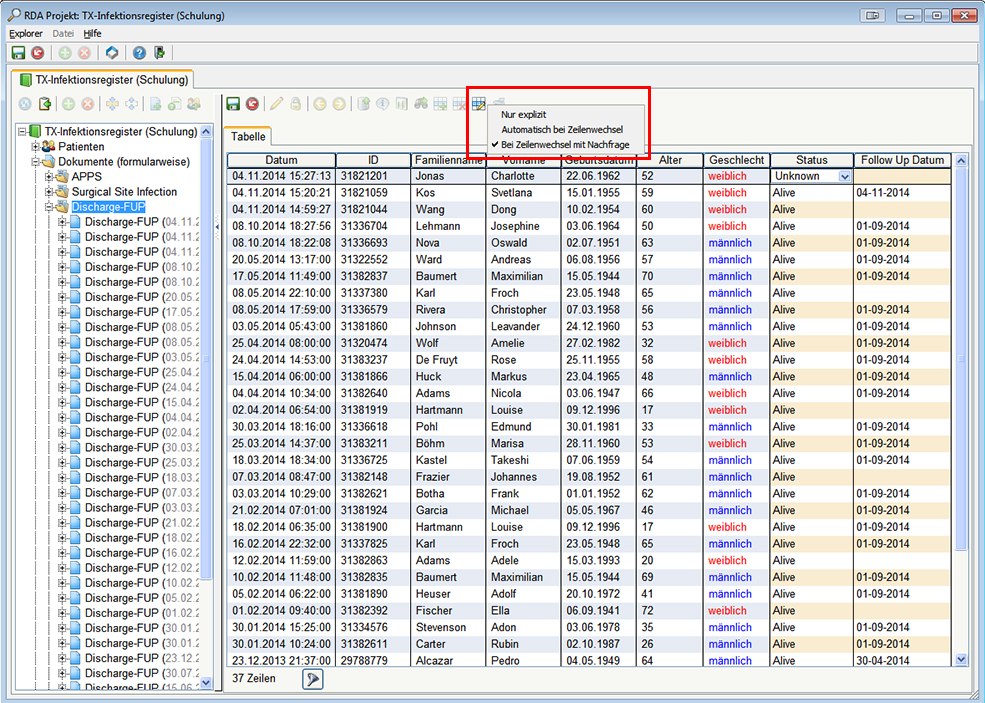
Task: Click the save icon above the Tabelle tab
Action: point(233,103)
